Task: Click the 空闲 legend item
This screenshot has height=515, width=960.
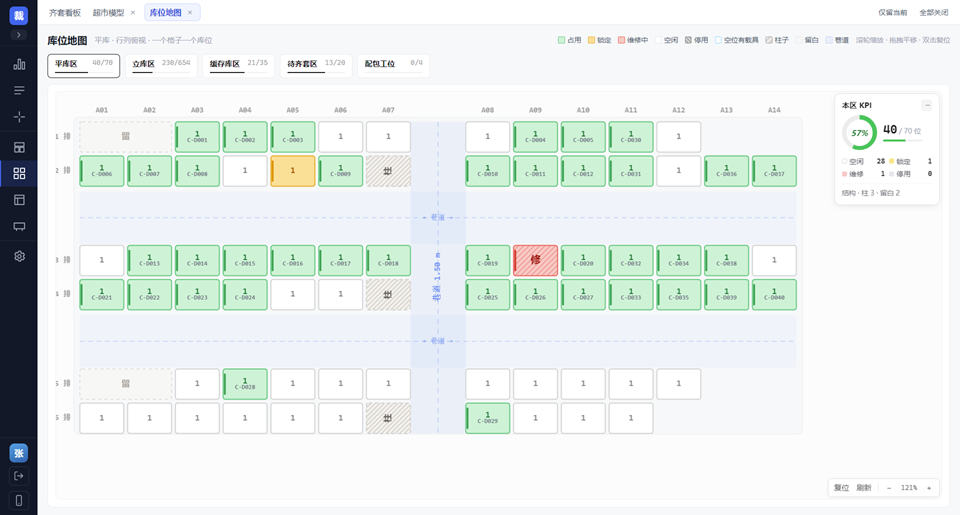Action: point(667,40)
